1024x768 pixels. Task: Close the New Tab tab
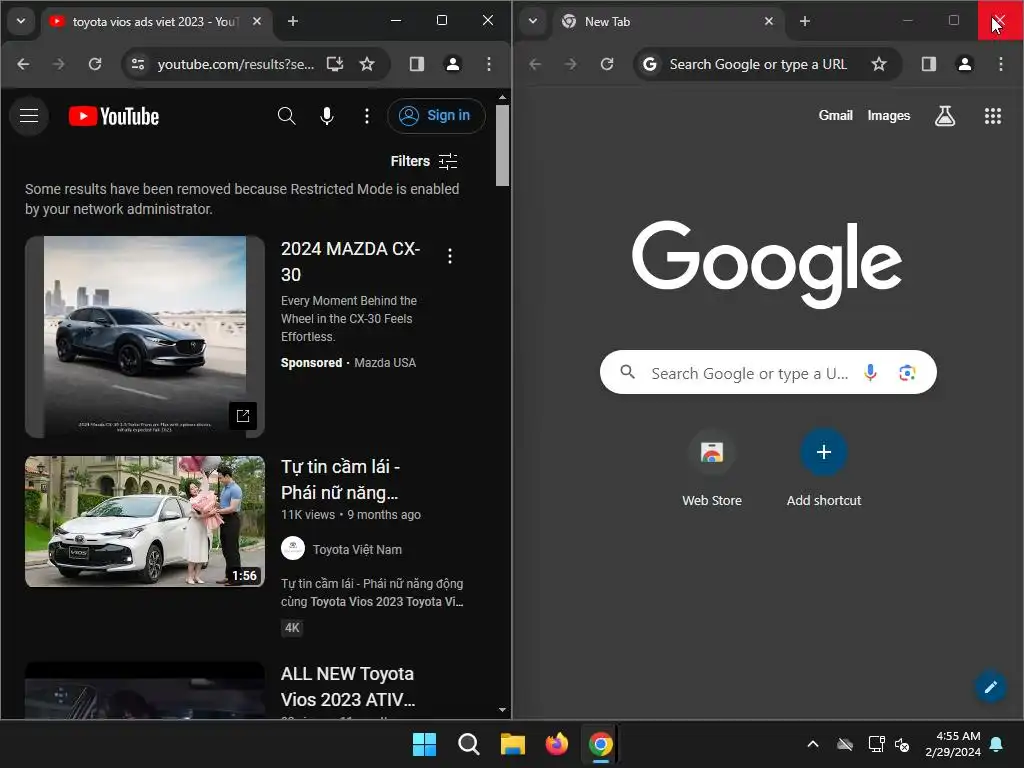[x=769, y=21]
